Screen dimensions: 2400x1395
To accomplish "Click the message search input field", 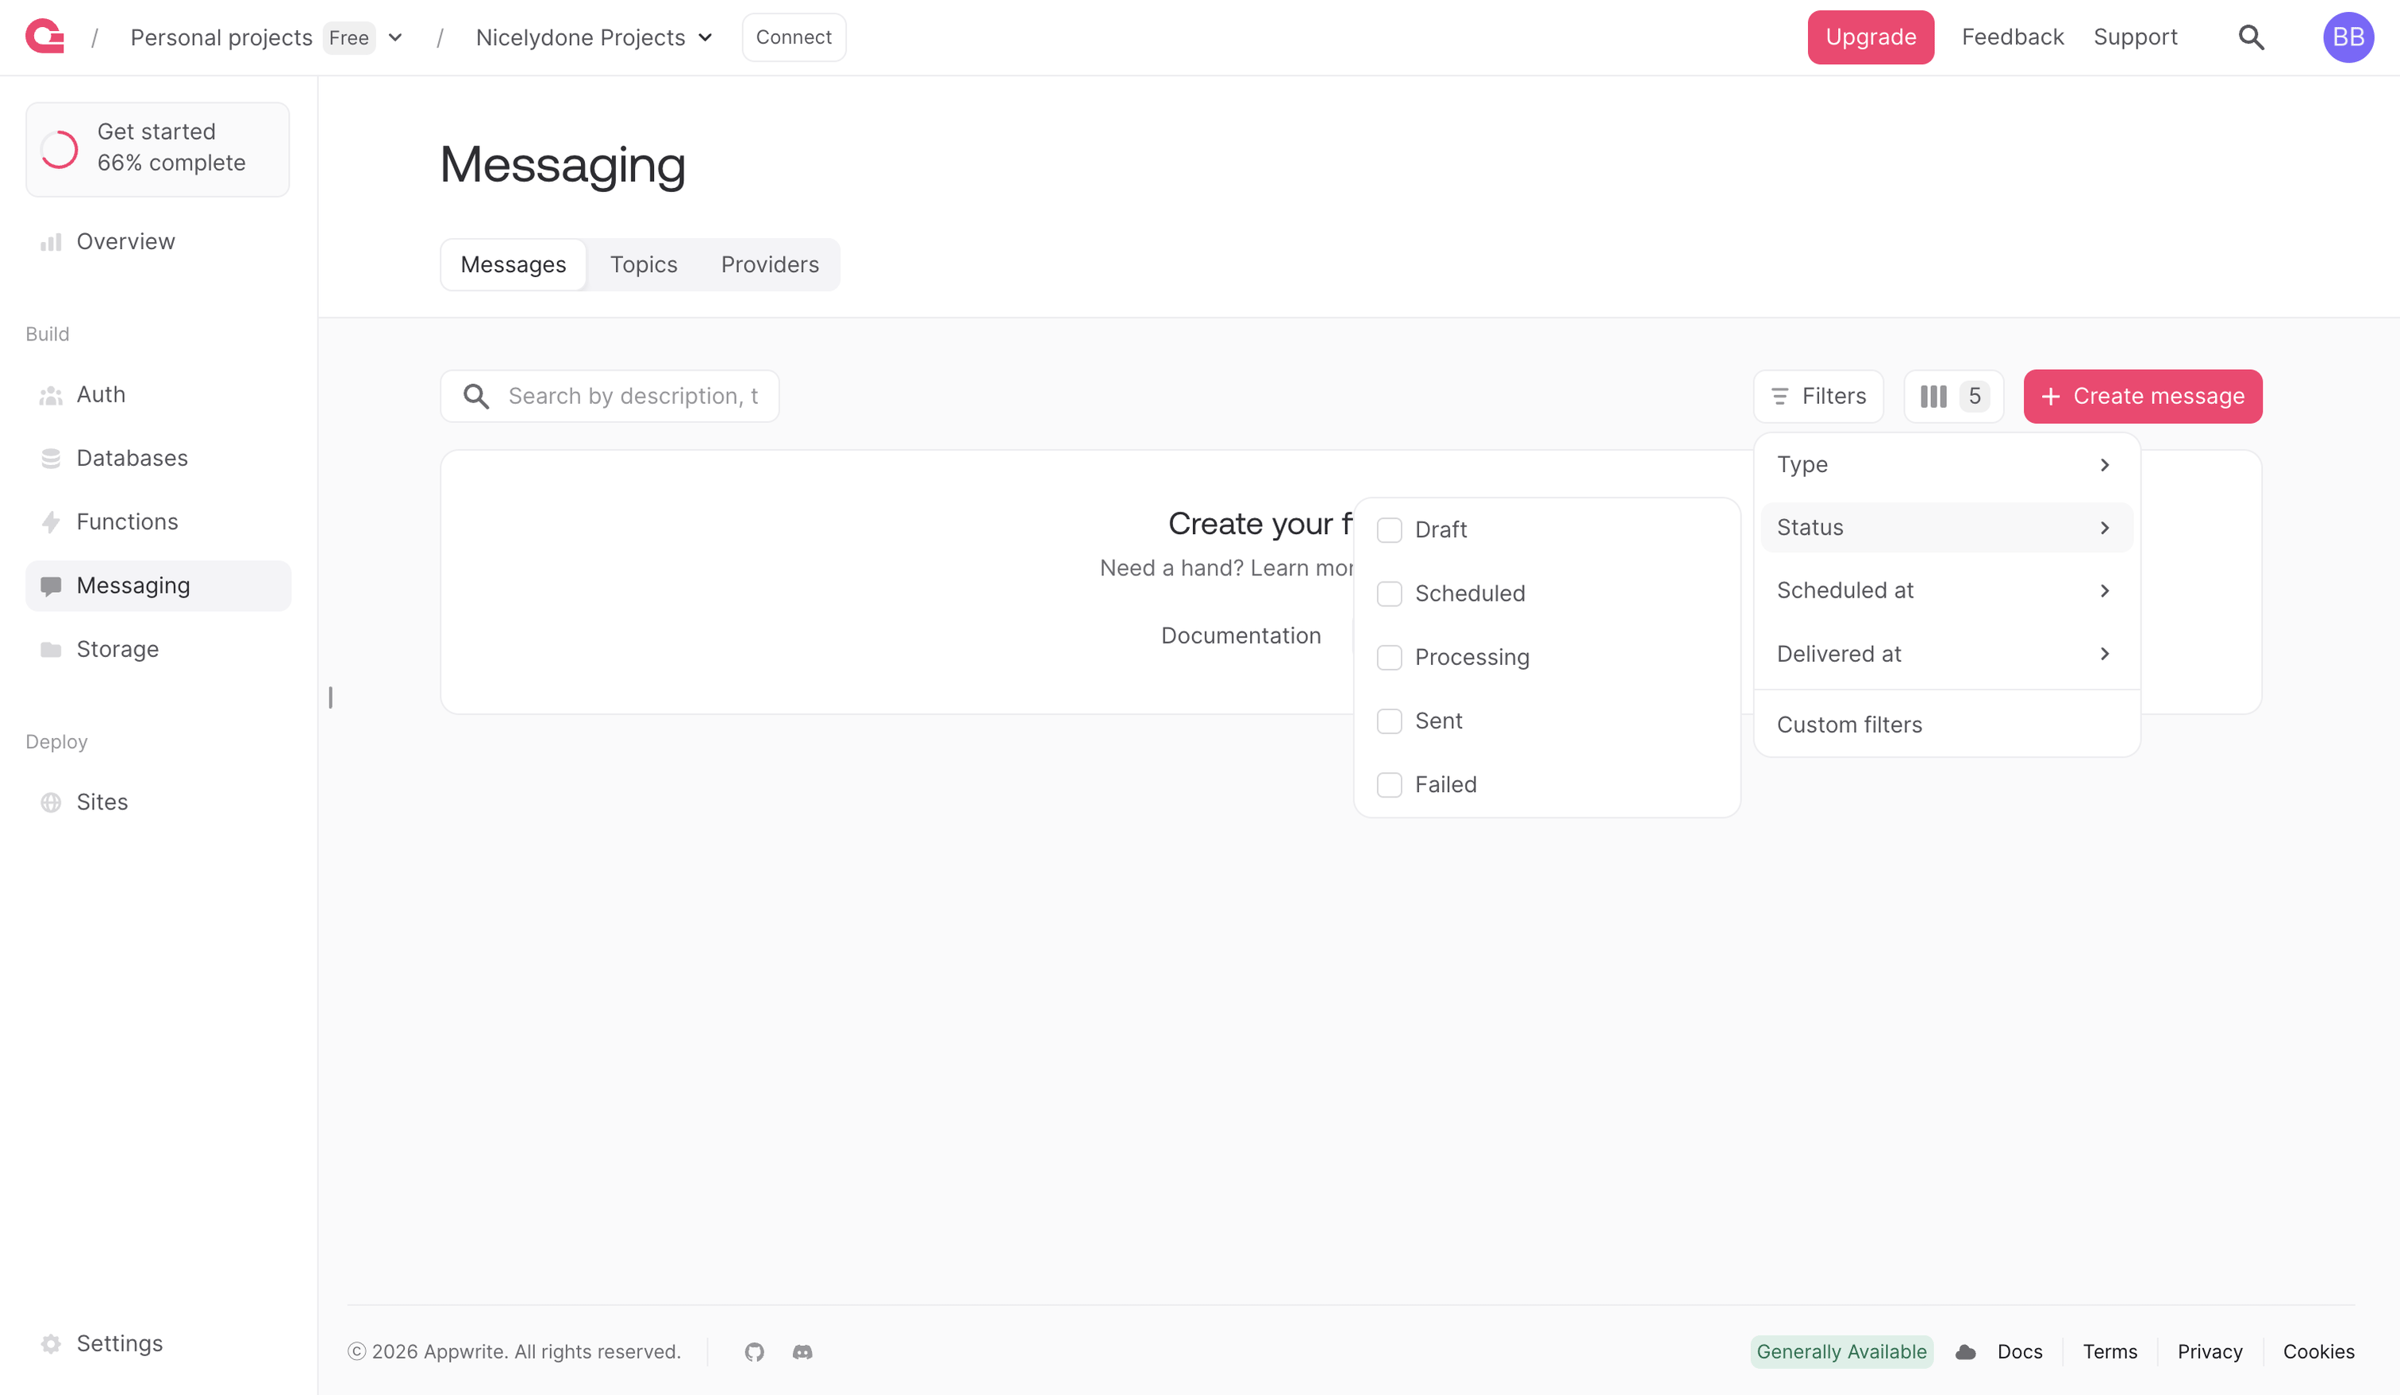I will point(609,396).
